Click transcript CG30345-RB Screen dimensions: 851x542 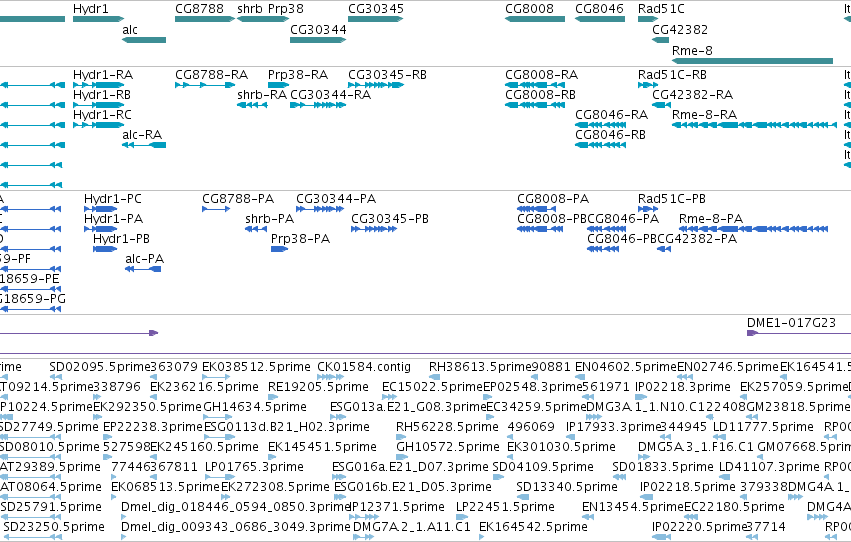387,74
